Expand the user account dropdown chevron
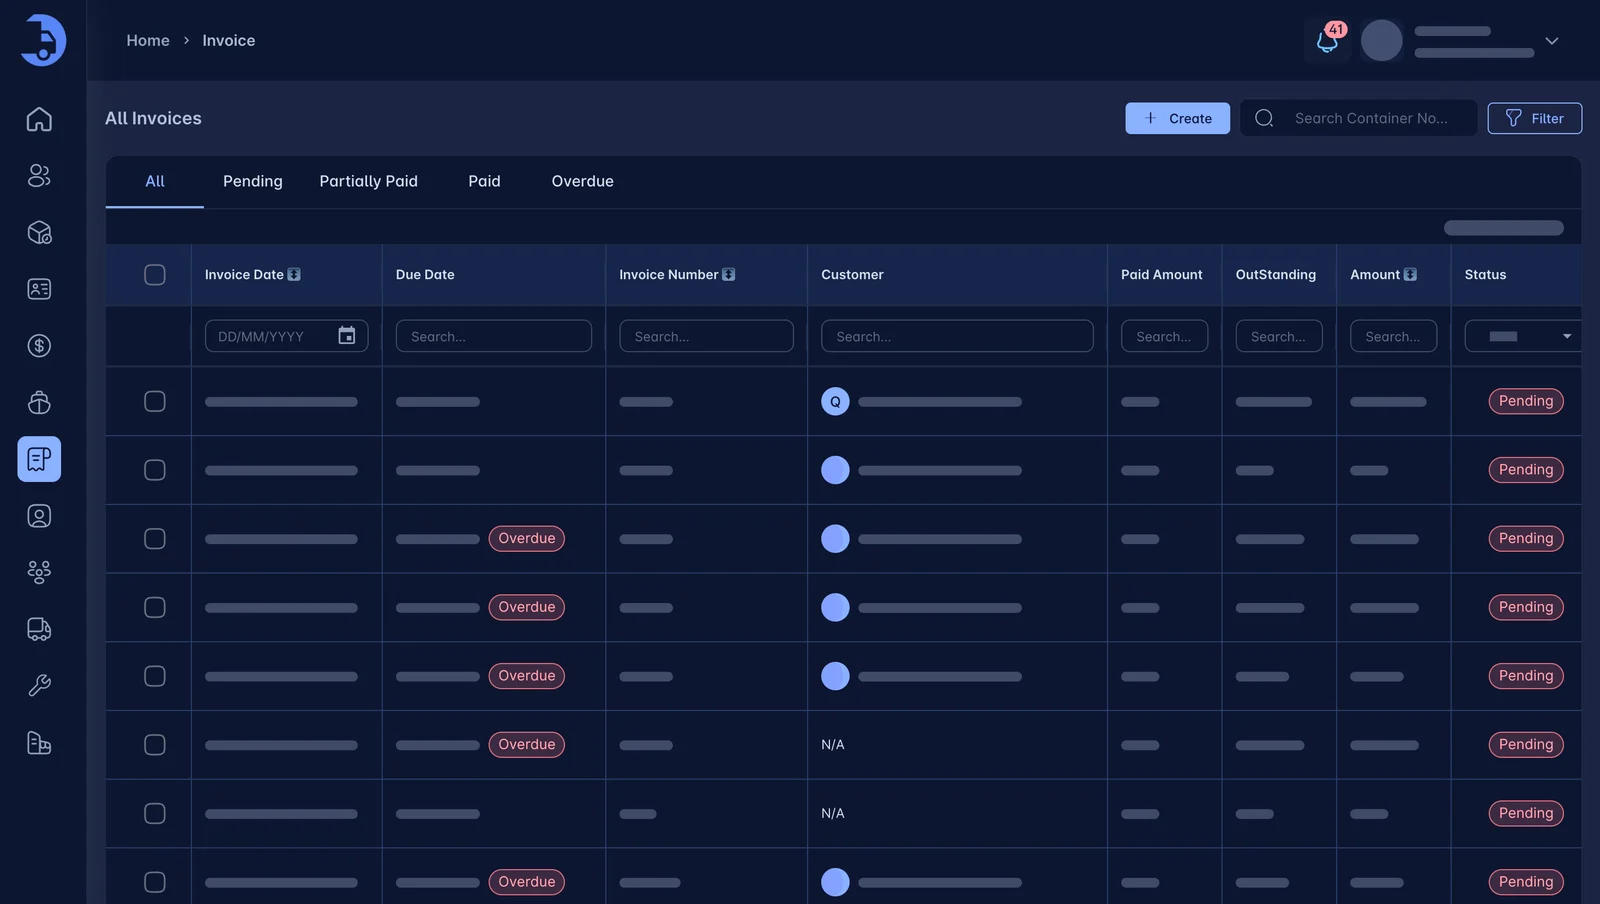Screen dimensions: 1600x904 1552,41
